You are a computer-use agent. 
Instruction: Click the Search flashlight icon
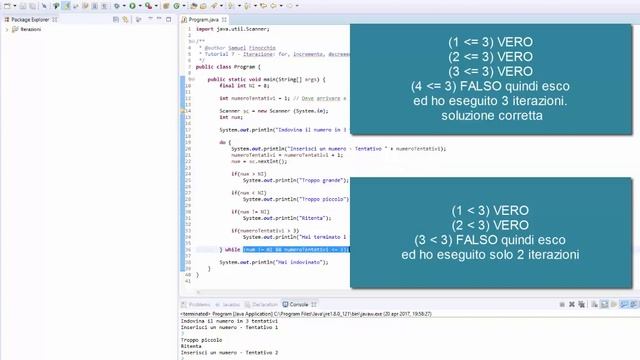213,6
